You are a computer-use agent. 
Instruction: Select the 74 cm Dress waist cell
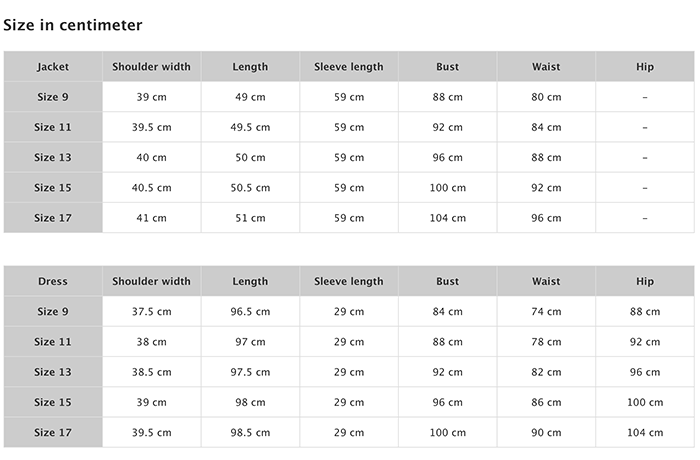tap(546, 312)
